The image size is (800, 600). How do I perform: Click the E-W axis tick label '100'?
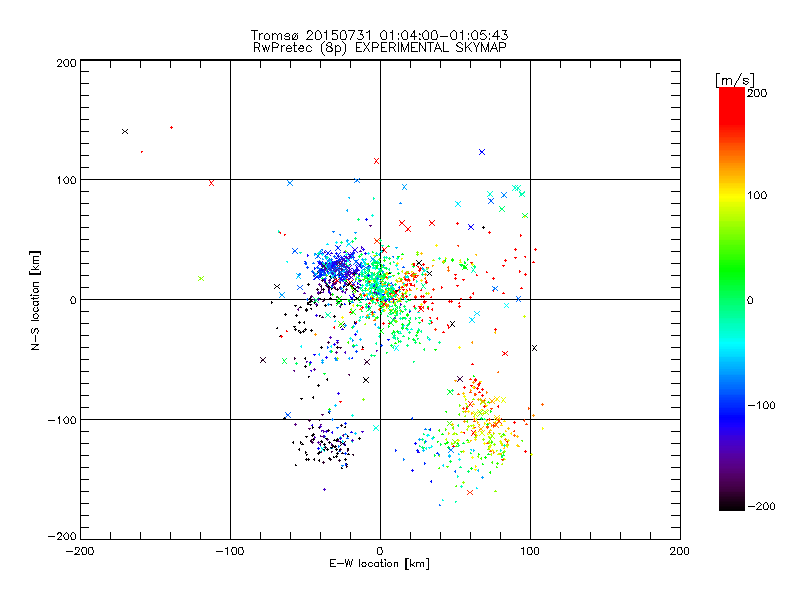[x=530, y=551]
